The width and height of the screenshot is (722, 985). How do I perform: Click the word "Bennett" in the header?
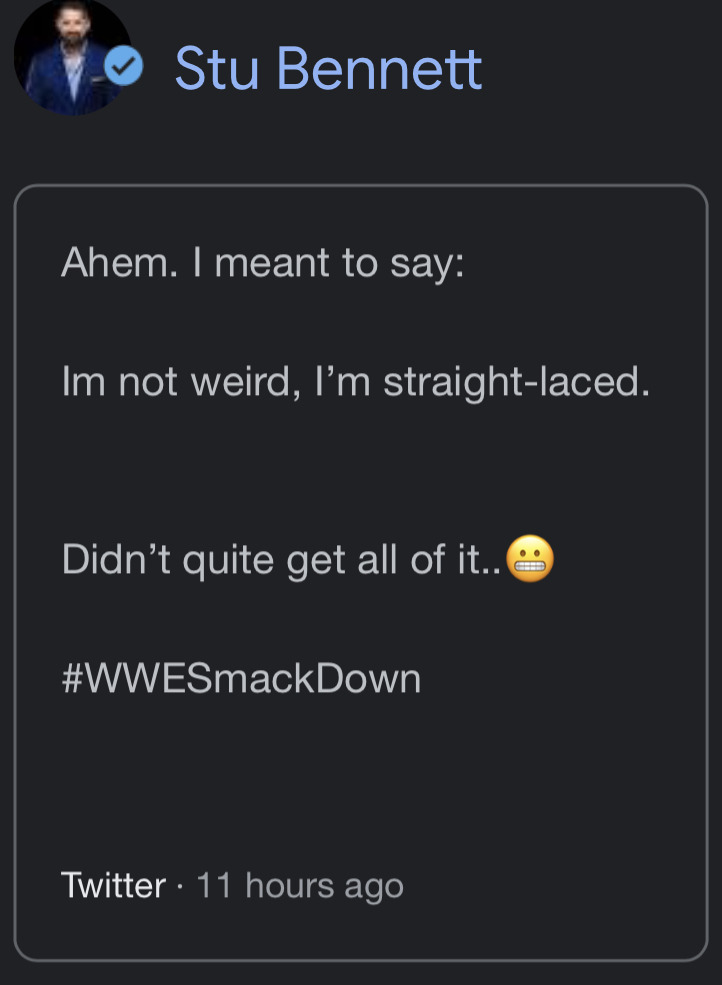tap(379, 68)
